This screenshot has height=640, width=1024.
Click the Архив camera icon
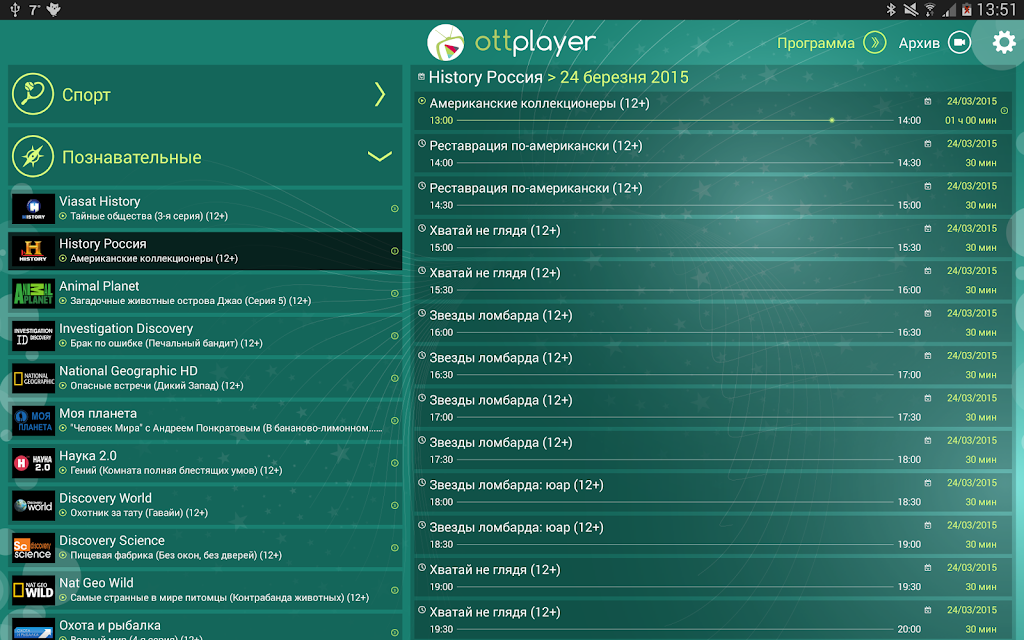(959, 42)
